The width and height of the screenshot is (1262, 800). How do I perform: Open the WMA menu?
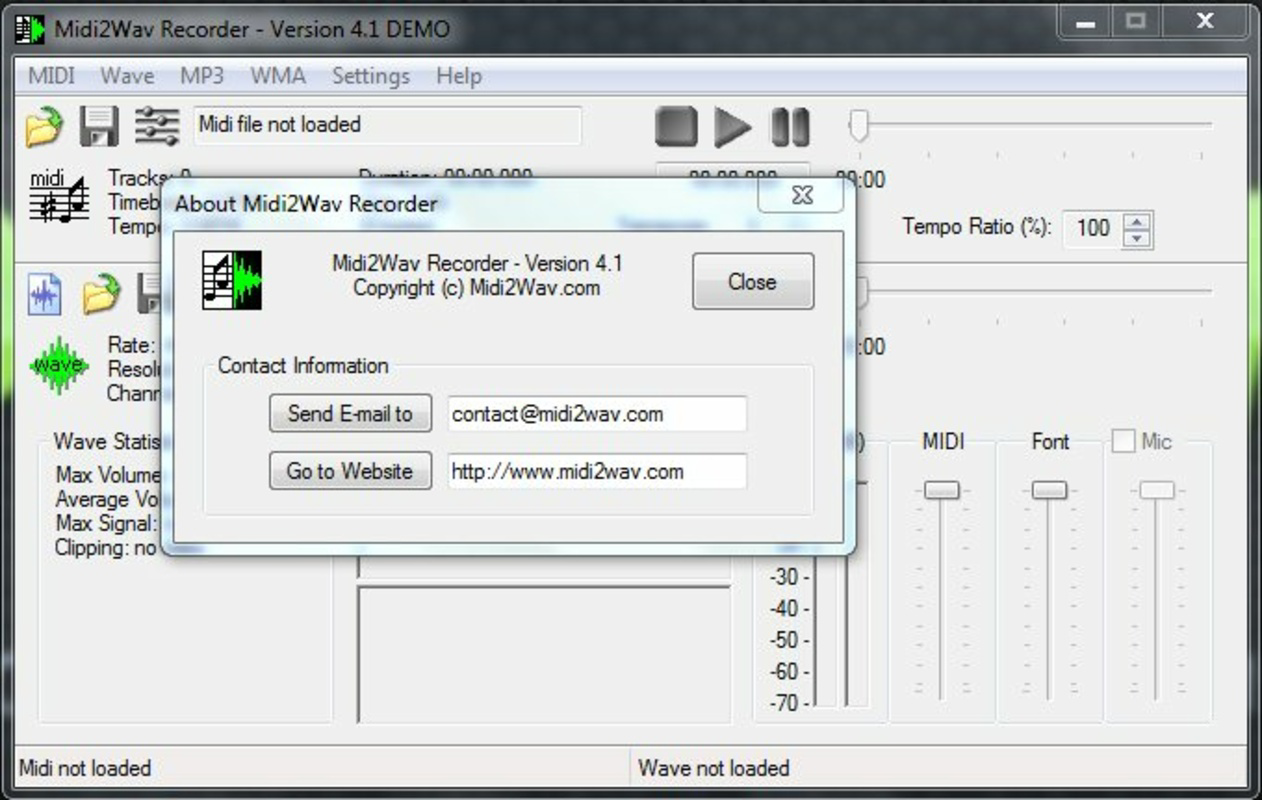click(x=278, y=76)
